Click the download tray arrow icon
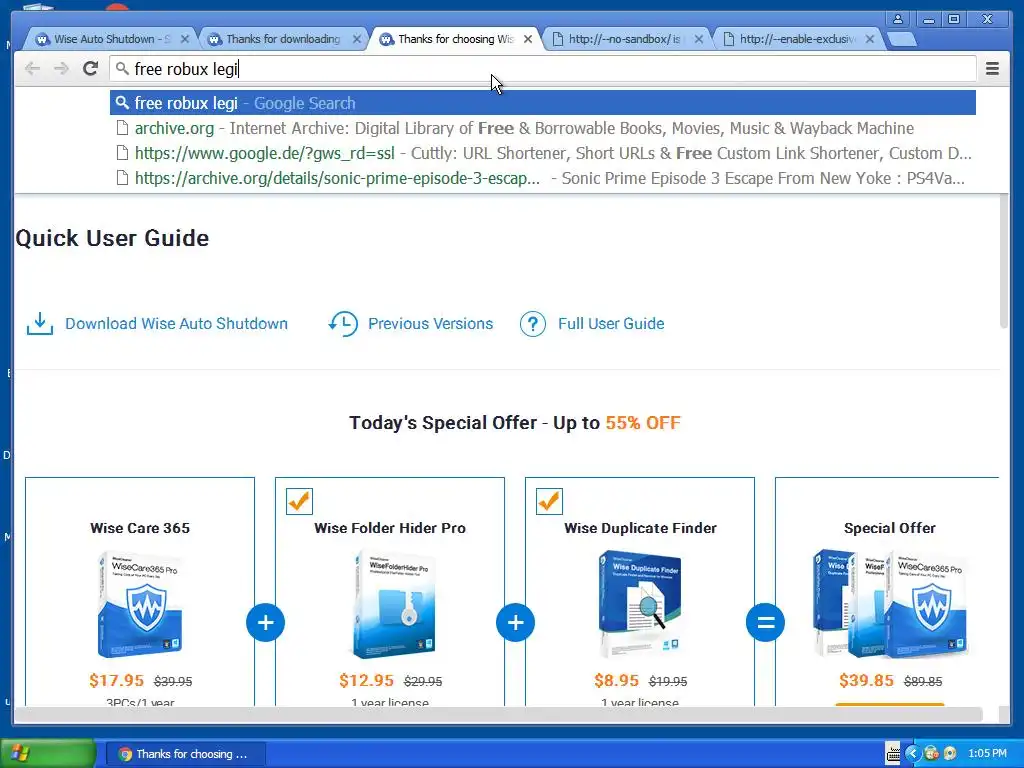Viewport: 1024px width, 768px height. click(x=40, y=323)
